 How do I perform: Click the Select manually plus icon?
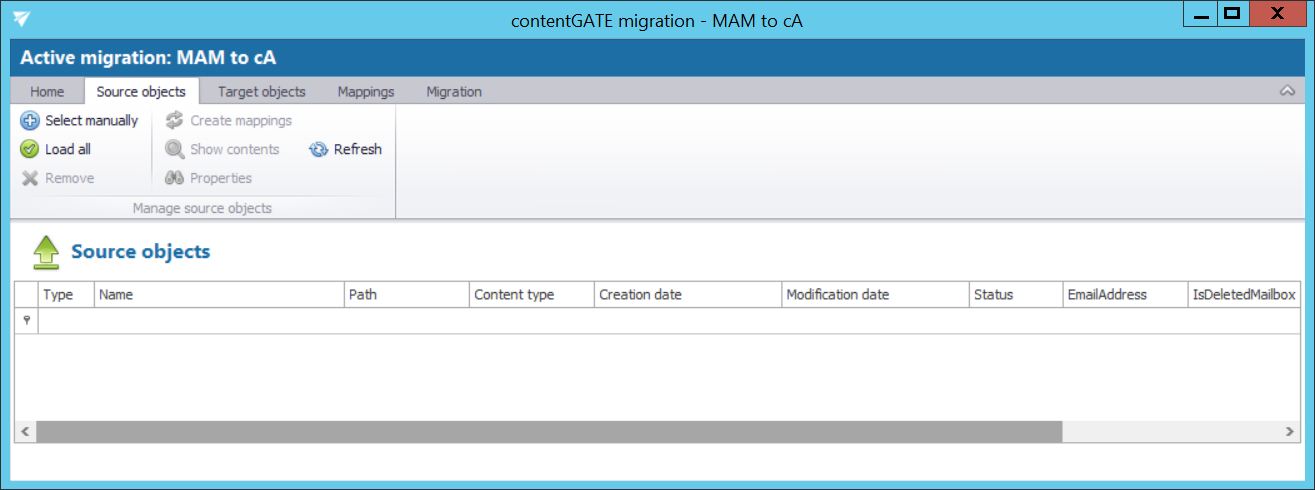click(30, 121)
